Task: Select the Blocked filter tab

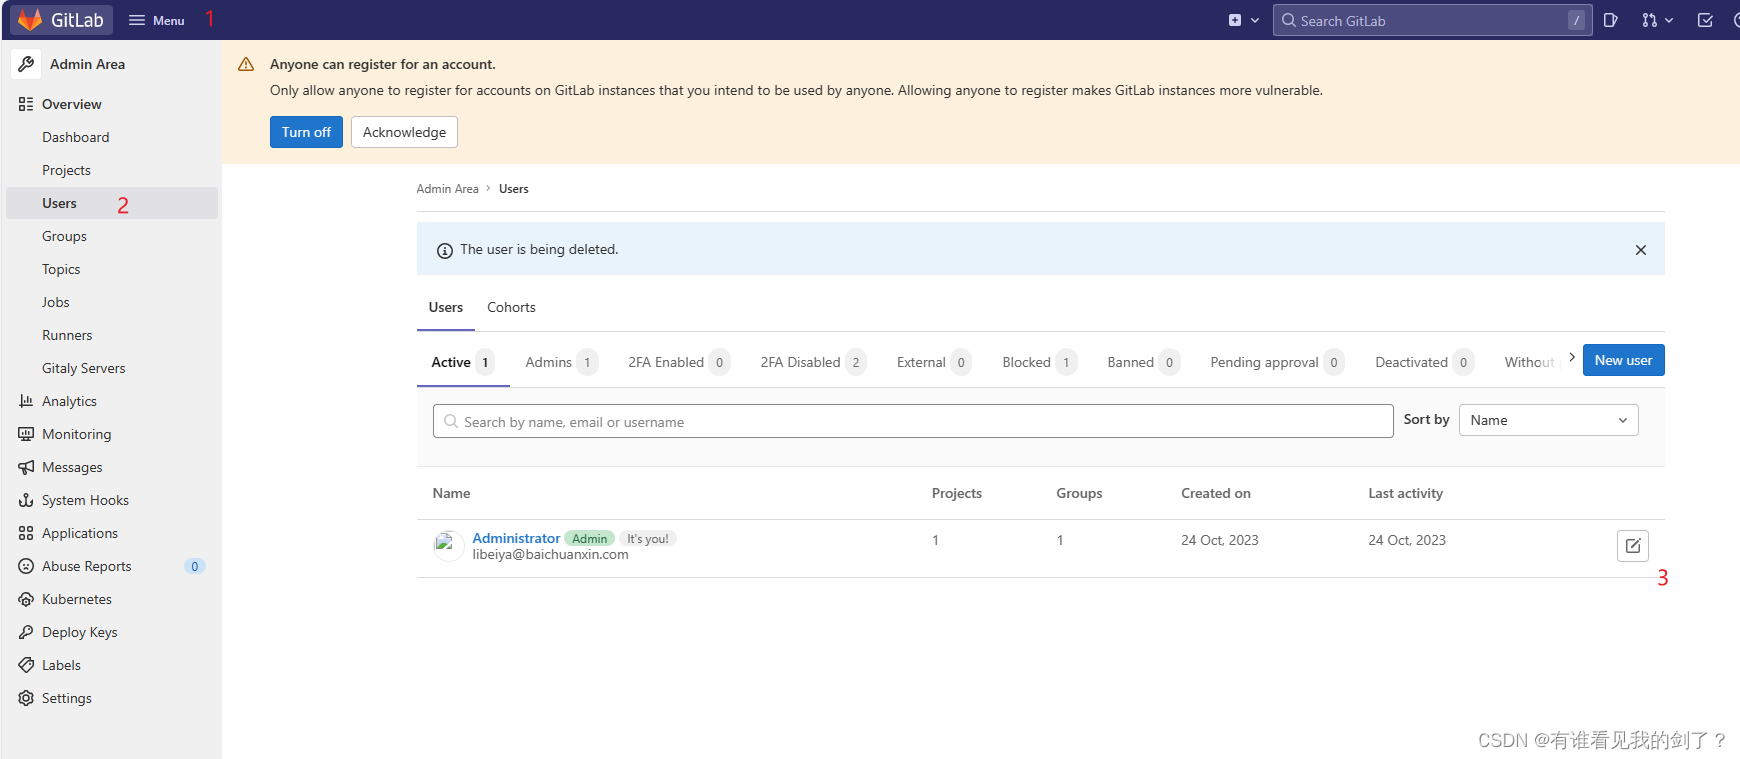Action: 1039,362
